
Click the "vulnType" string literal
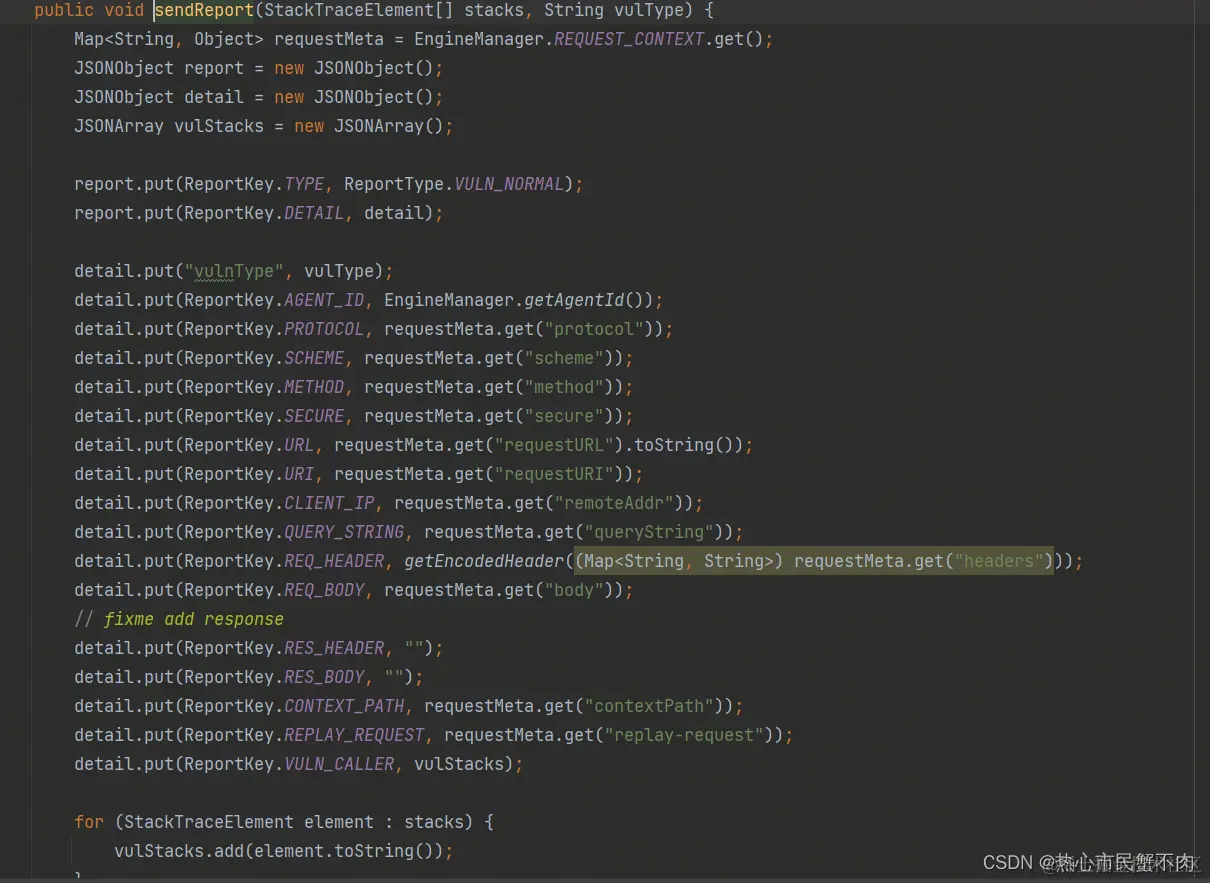click(234, 271)
